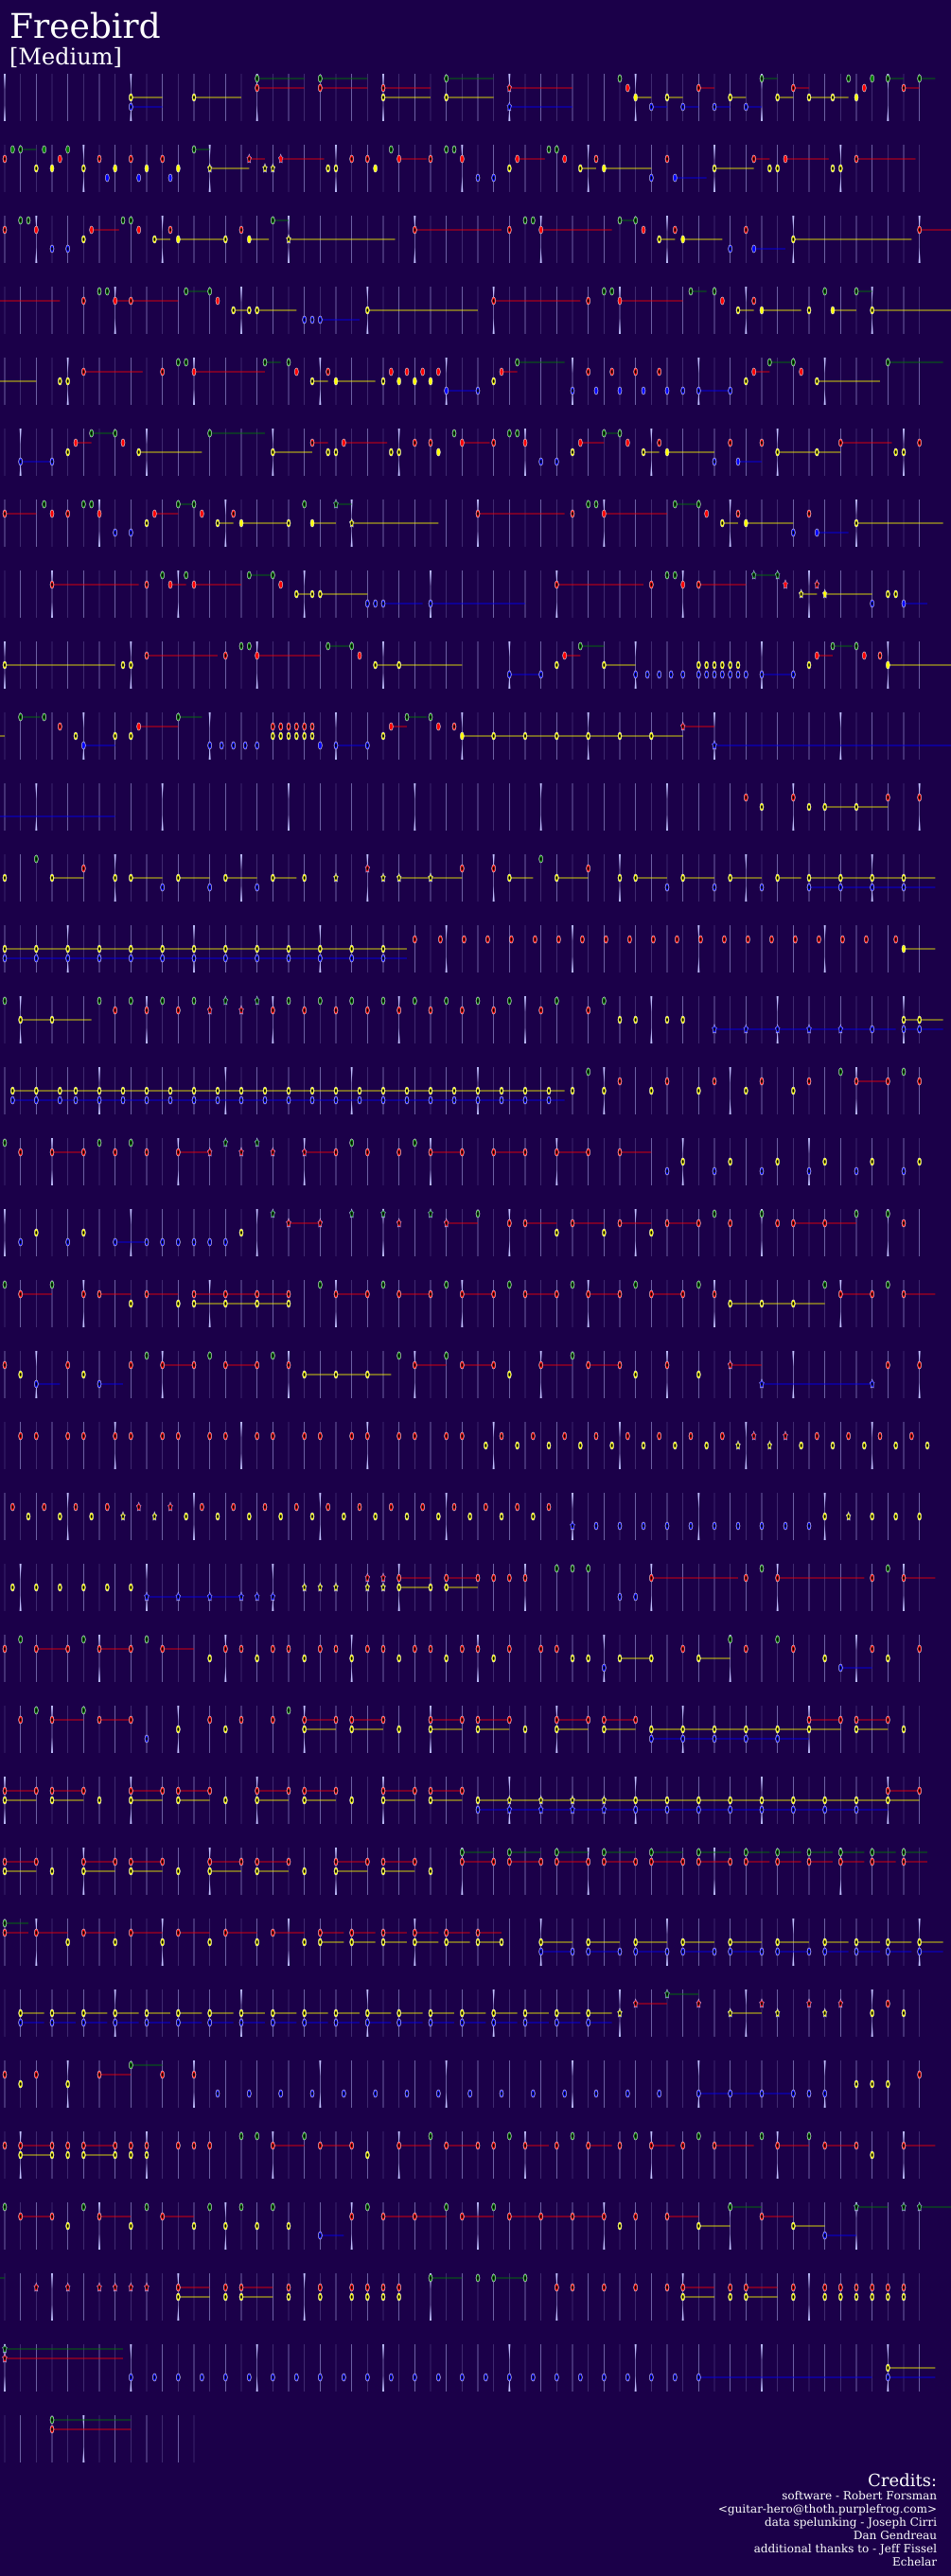Open the guitar-hero@thoth.purplefrog.com email address
The height and width of the screenshot is (2576, 951).
[x=827, y=2509]
